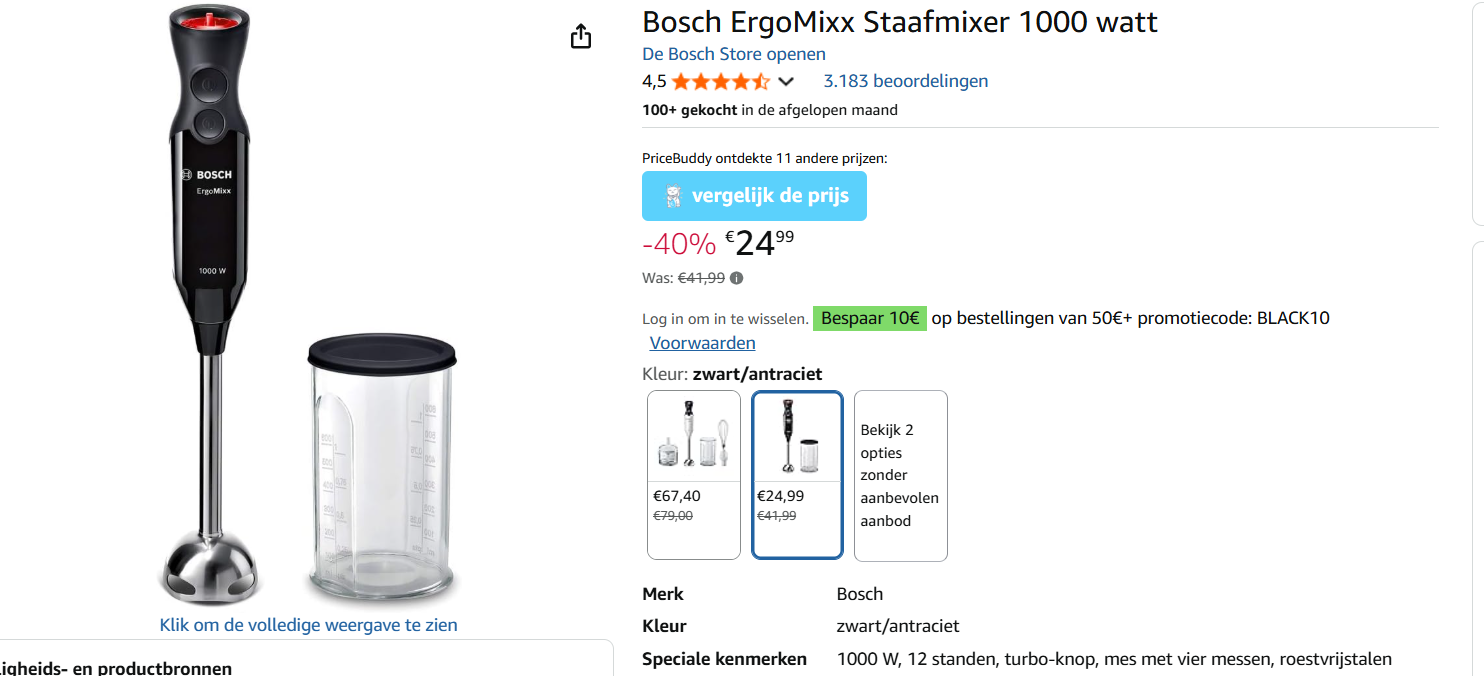Open the star rating breakdown chevron

pos(787,81)
